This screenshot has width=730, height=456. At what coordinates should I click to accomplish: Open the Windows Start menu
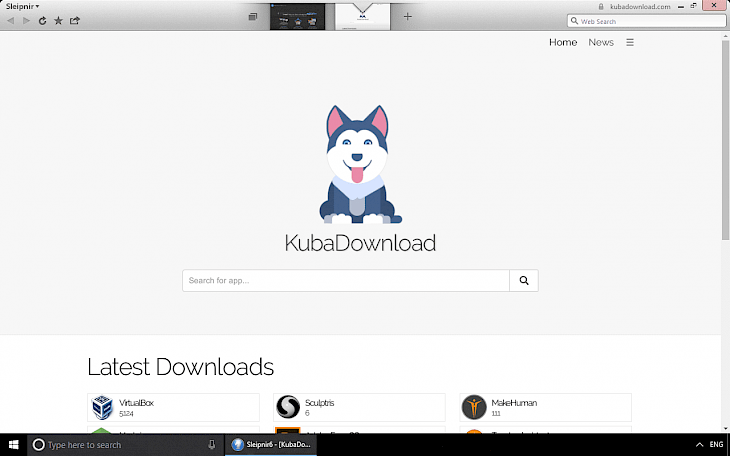pyautogui.click(x=14, y=445)
